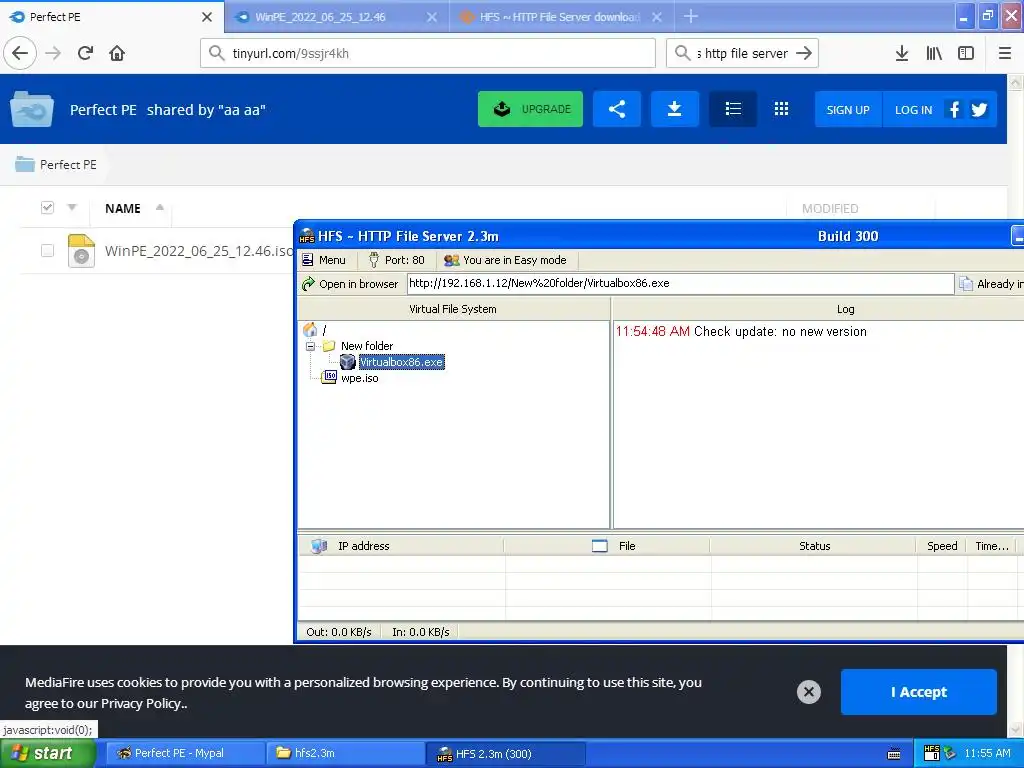The image size is (1024, 768).
Task: Click the browser forward arrow
Action: (x=53, y=53)
